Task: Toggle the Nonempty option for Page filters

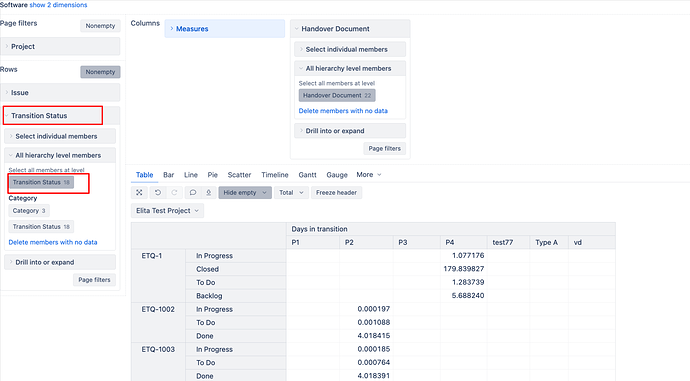Action: (100, 26)
